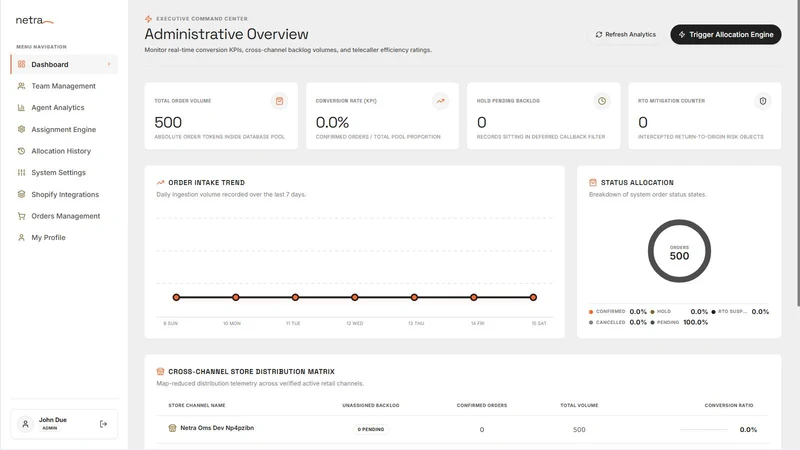The image size is (800, 450).
Task: Click the 0.0% Conversion Rate value
Action: (332, 122)
